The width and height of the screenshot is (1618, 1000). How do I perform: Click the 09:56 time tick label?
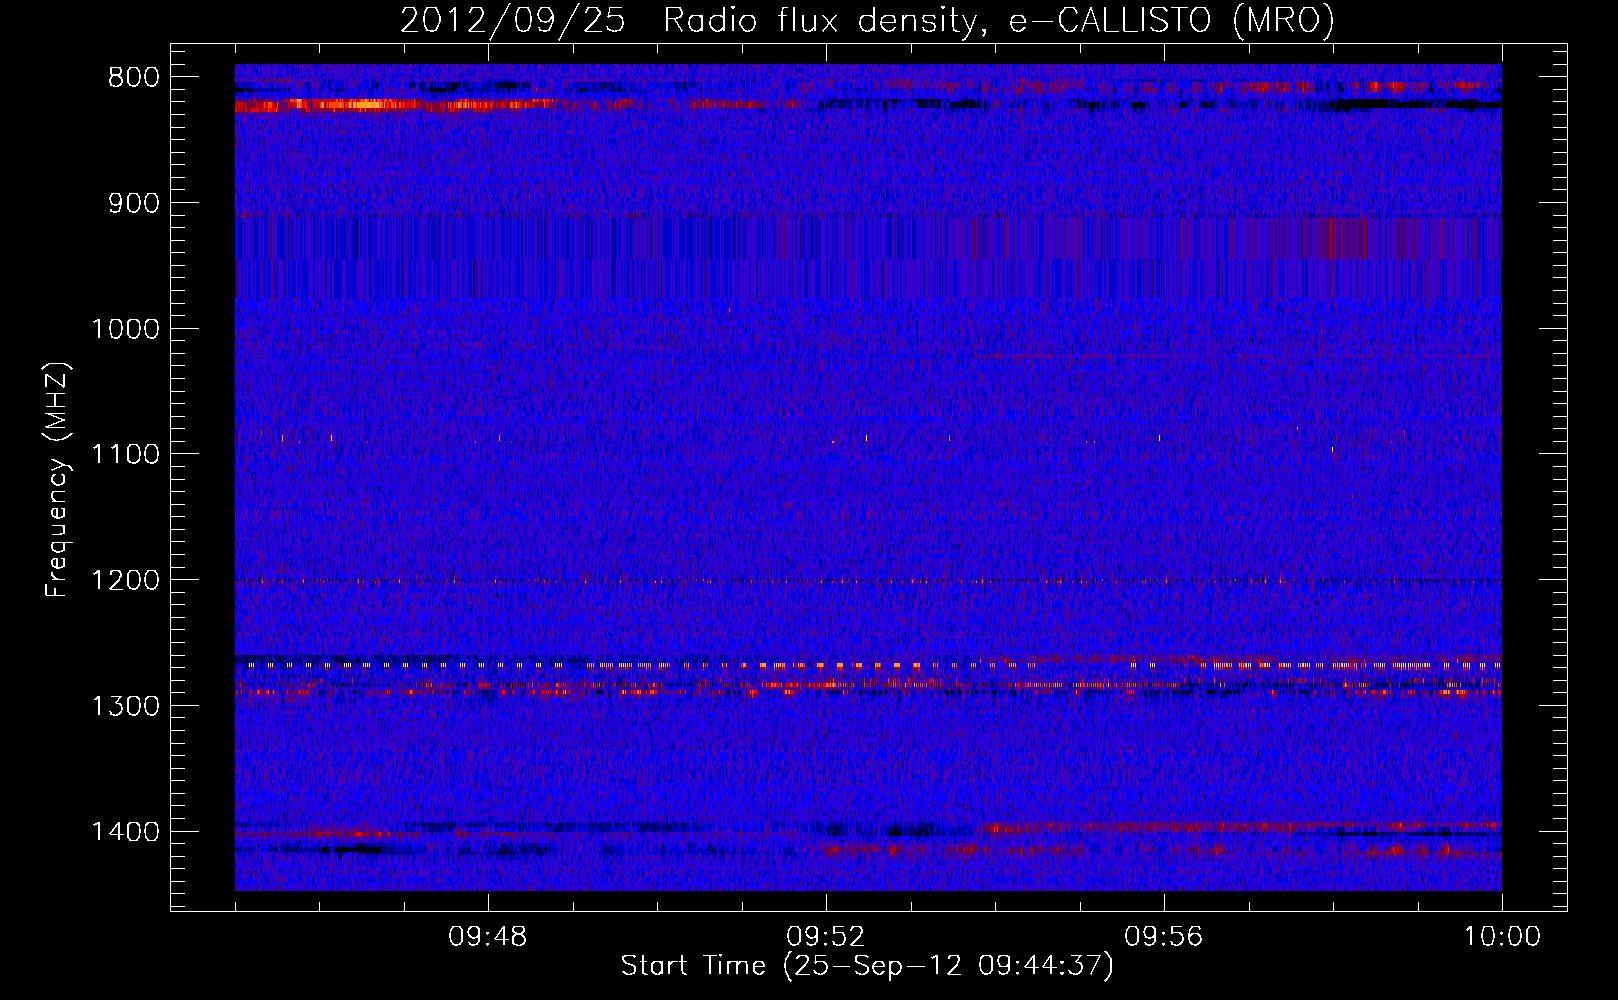(x=1164, y=937)
